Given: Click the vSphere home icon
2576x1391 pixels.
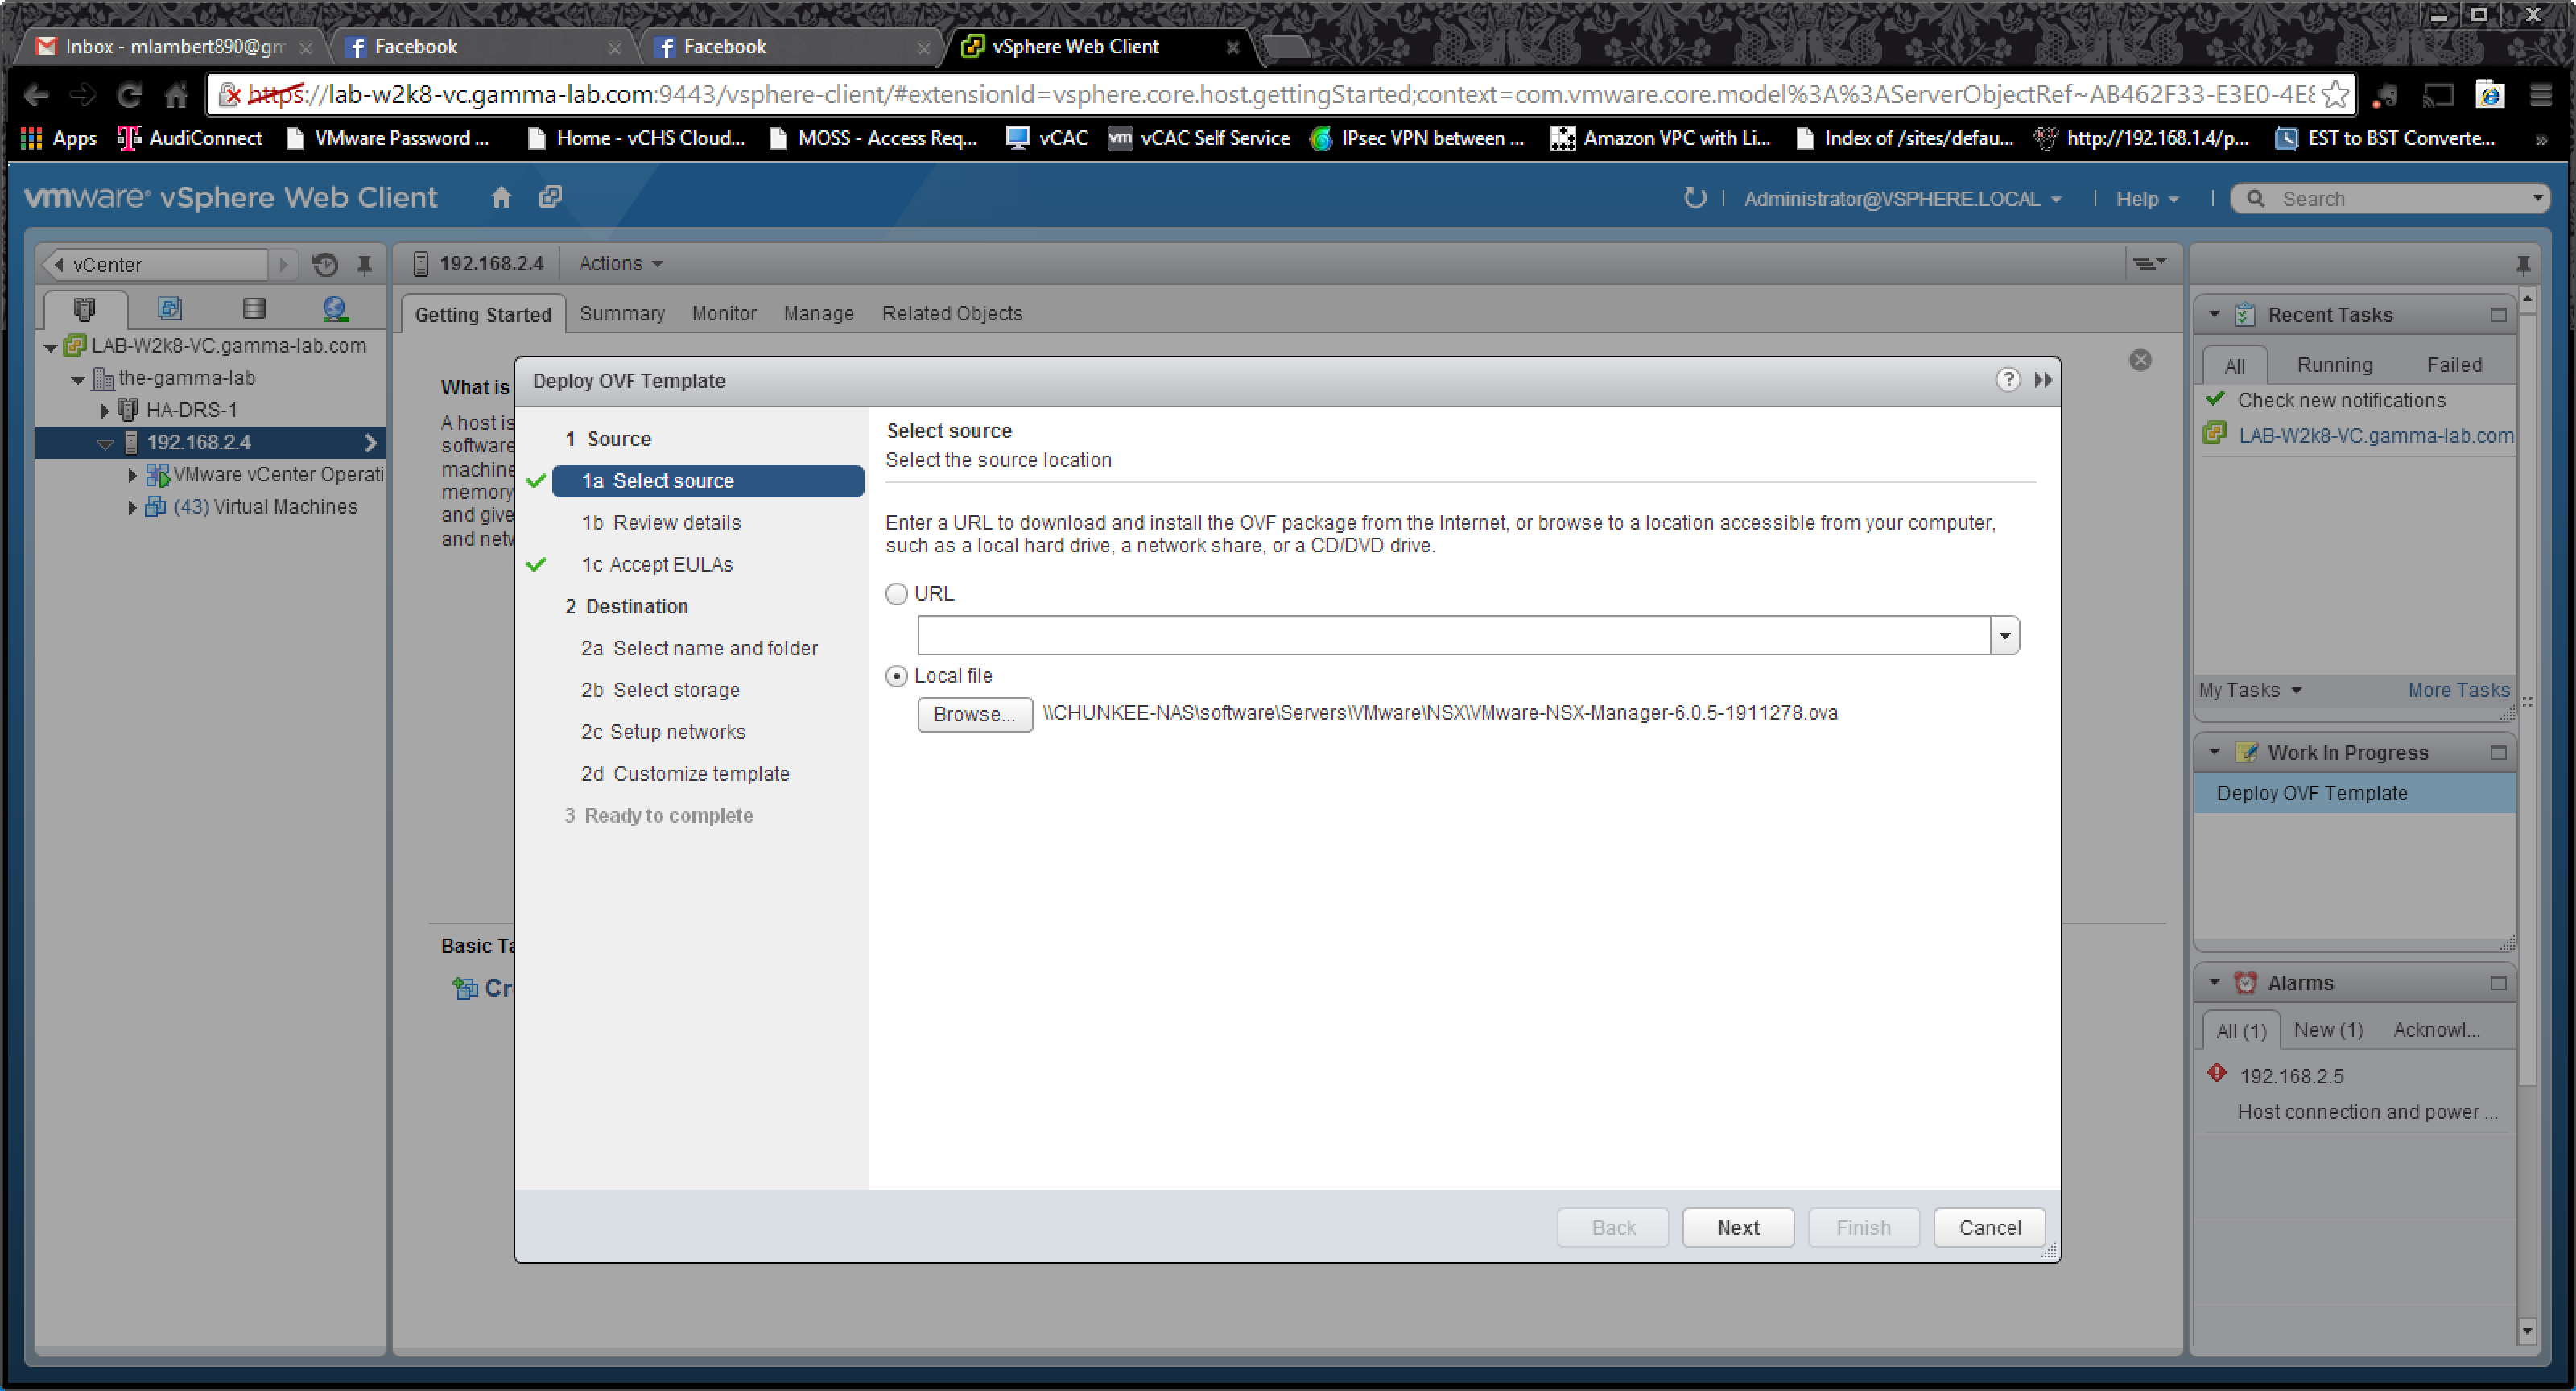Looking at the screenshot, I should [501, 198].
